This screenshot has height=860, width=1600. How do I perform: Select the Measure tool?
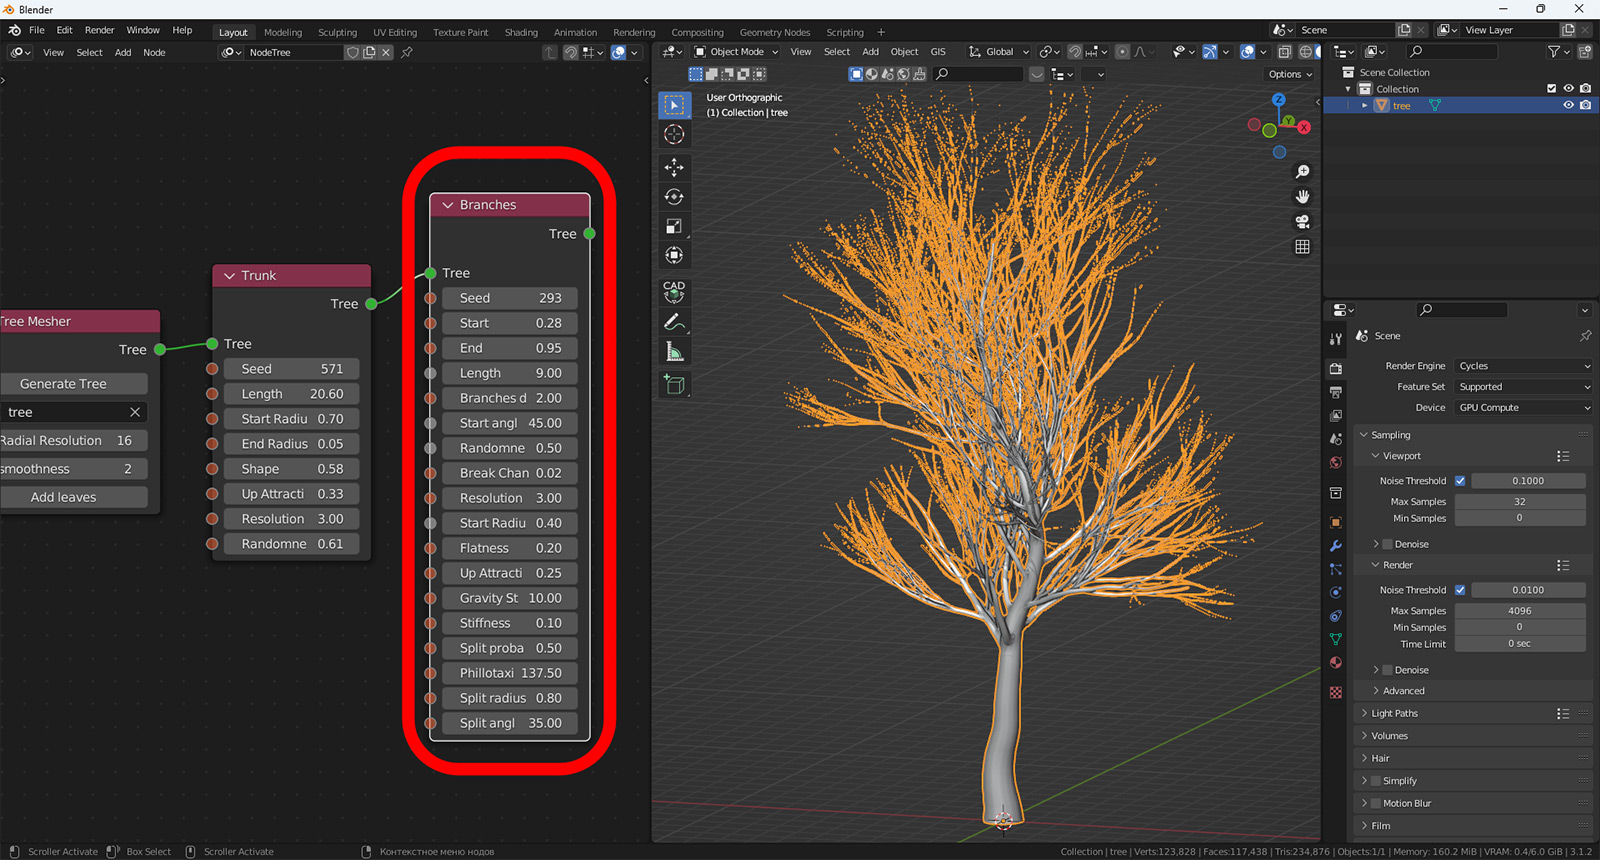click(674, 352)
